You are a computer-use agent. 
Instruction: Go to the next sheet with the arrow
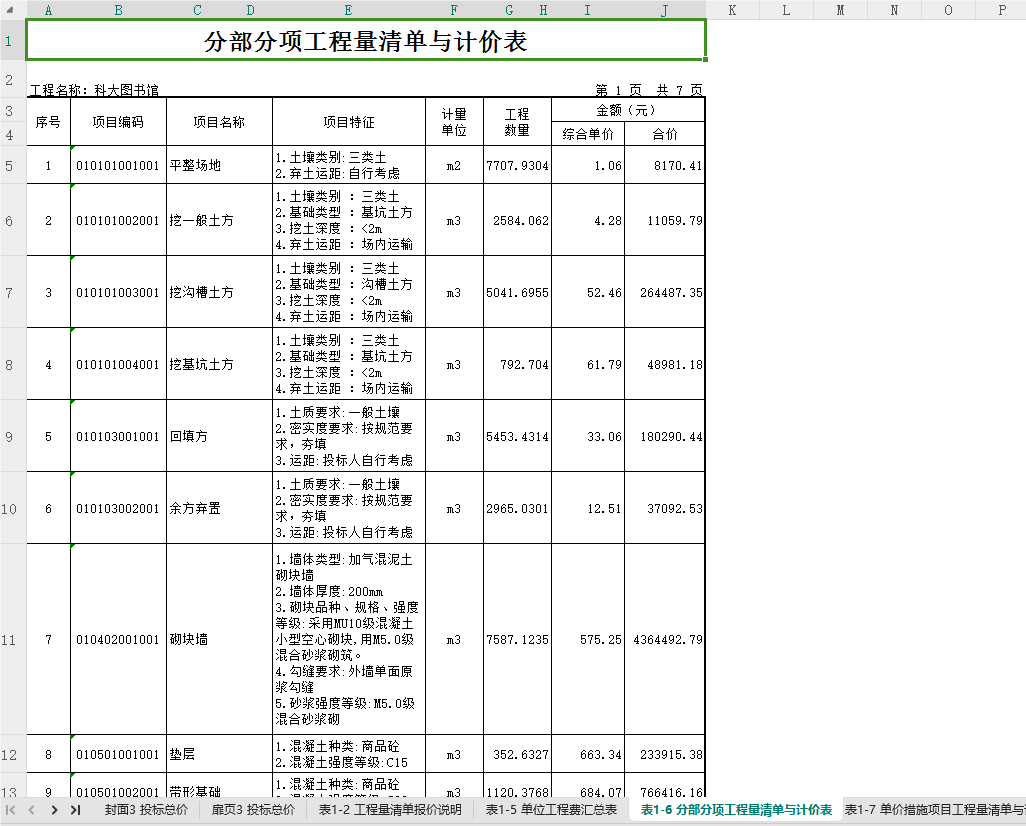point(54,810)
